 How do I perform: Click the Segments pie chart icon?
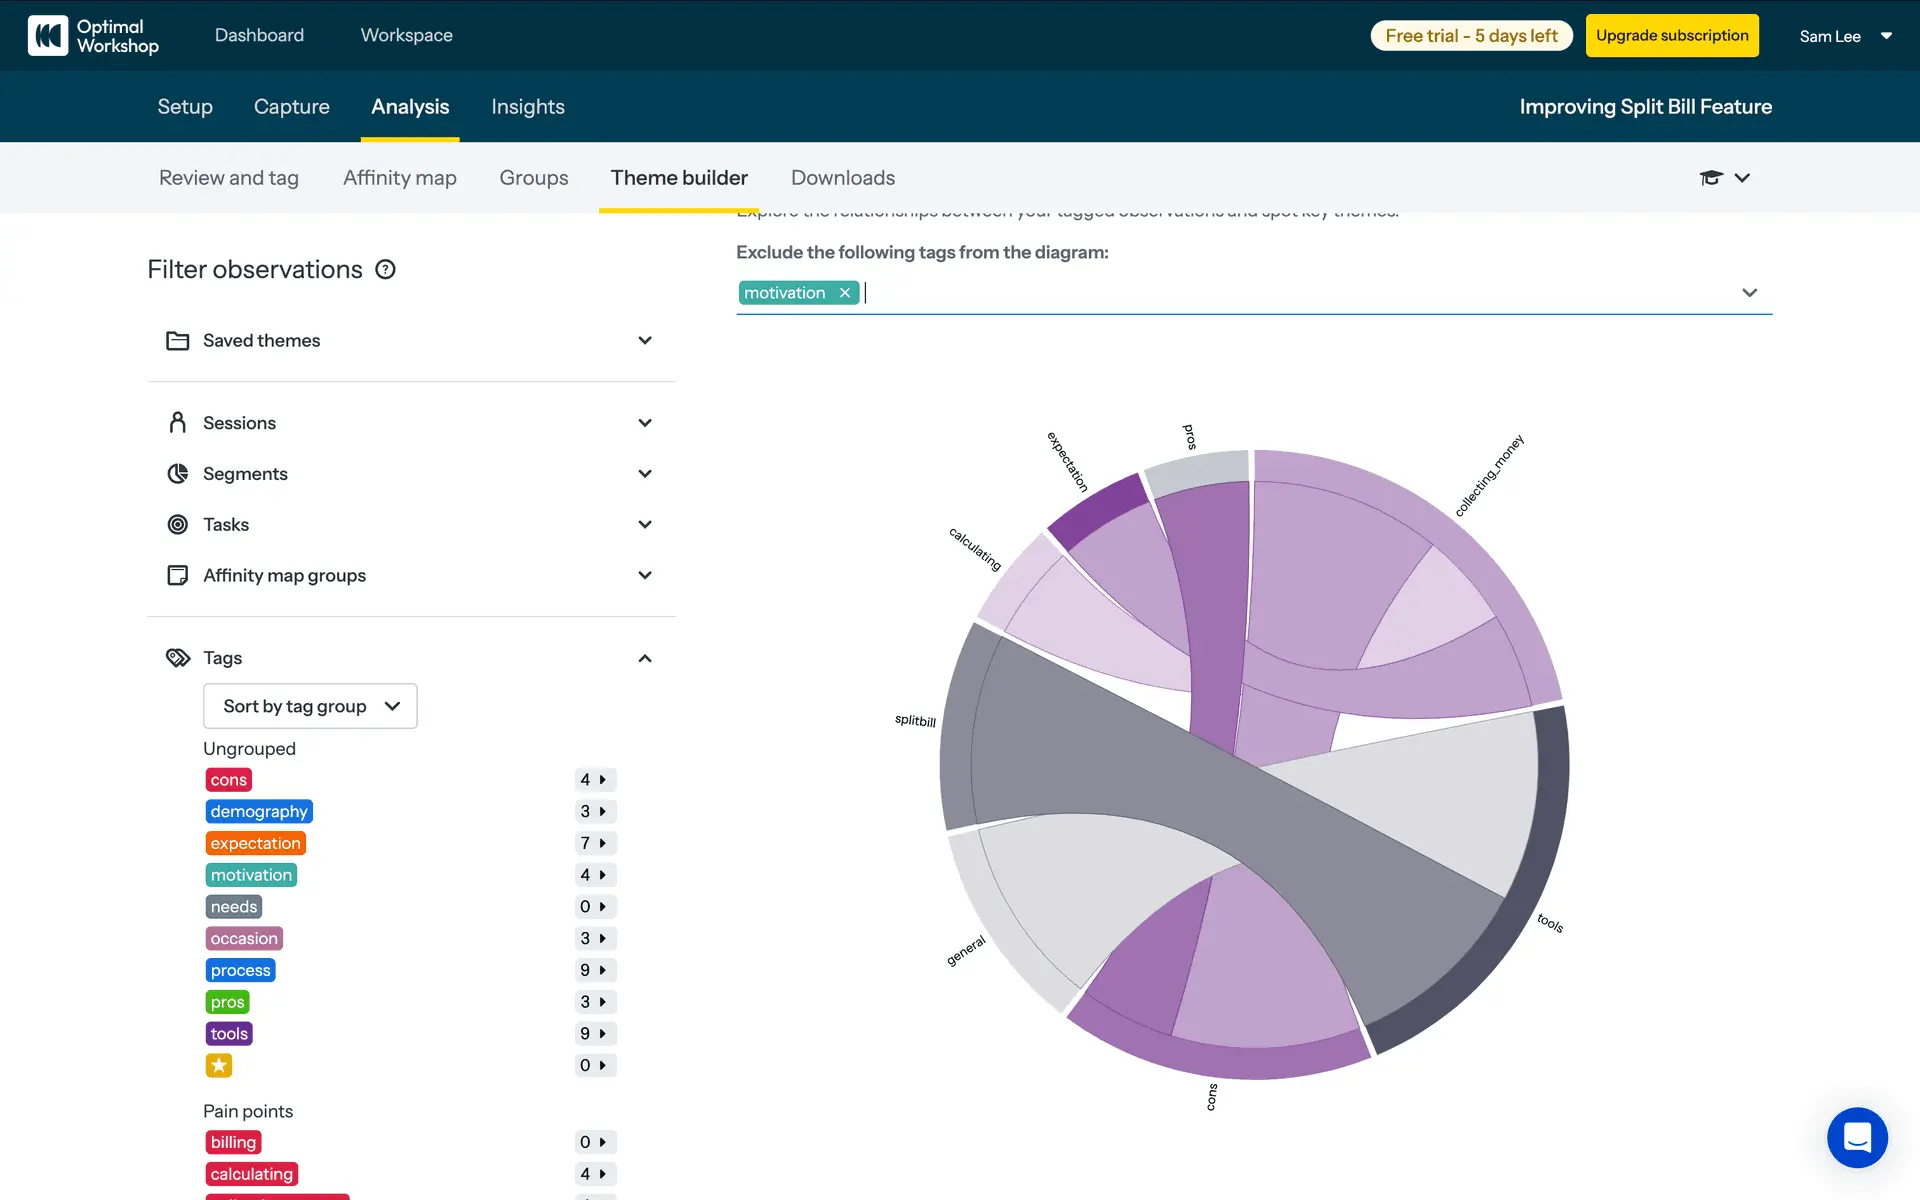click(x=178, y=474)
